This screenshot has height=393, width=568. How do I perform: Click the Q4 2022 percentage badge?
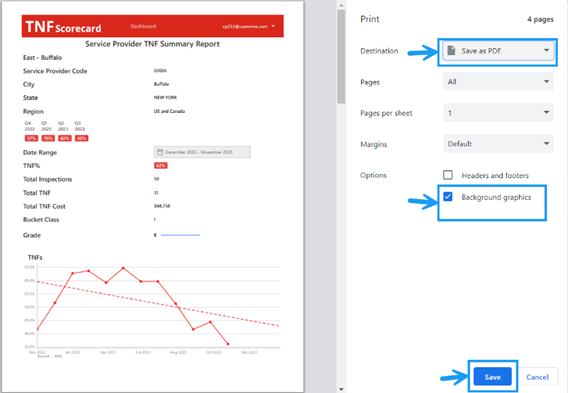(31, 138)
